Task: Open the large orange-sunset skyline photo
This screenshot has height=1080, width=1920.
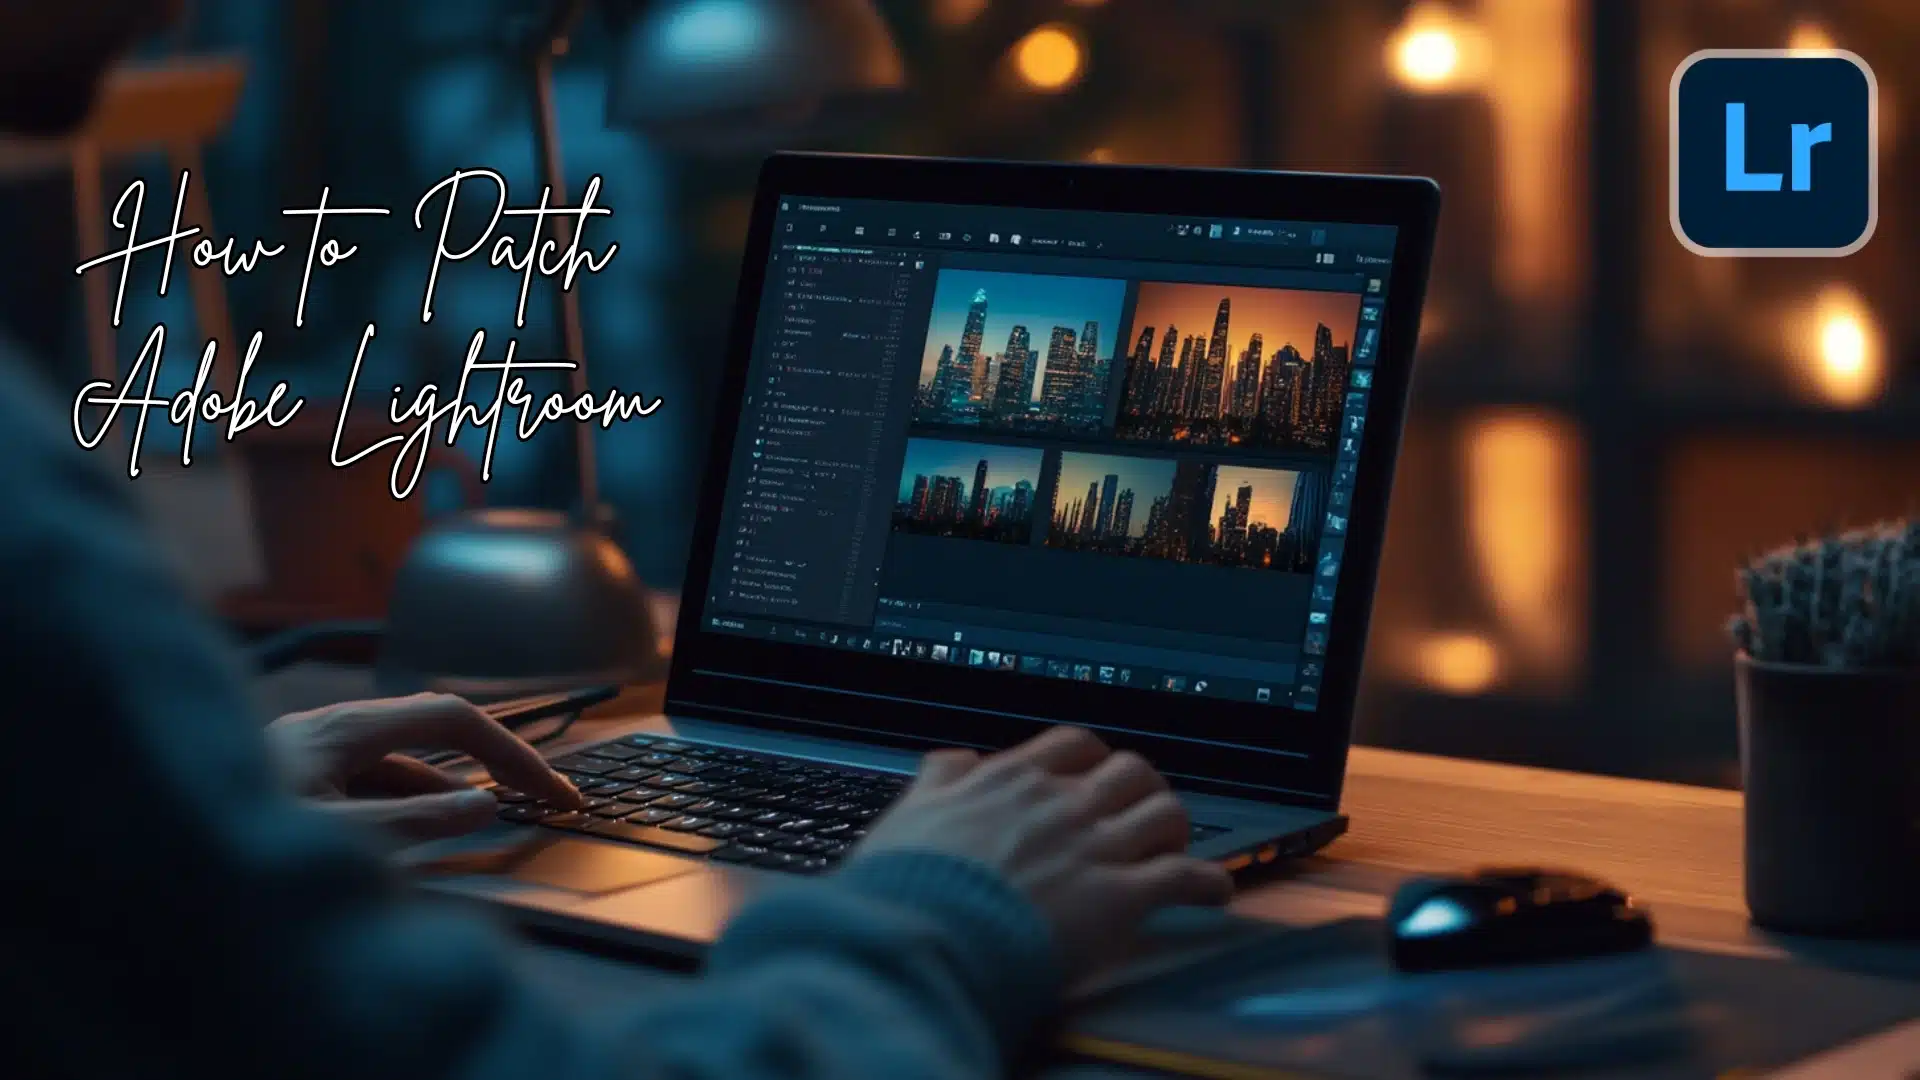Action: pos(1237,365)
